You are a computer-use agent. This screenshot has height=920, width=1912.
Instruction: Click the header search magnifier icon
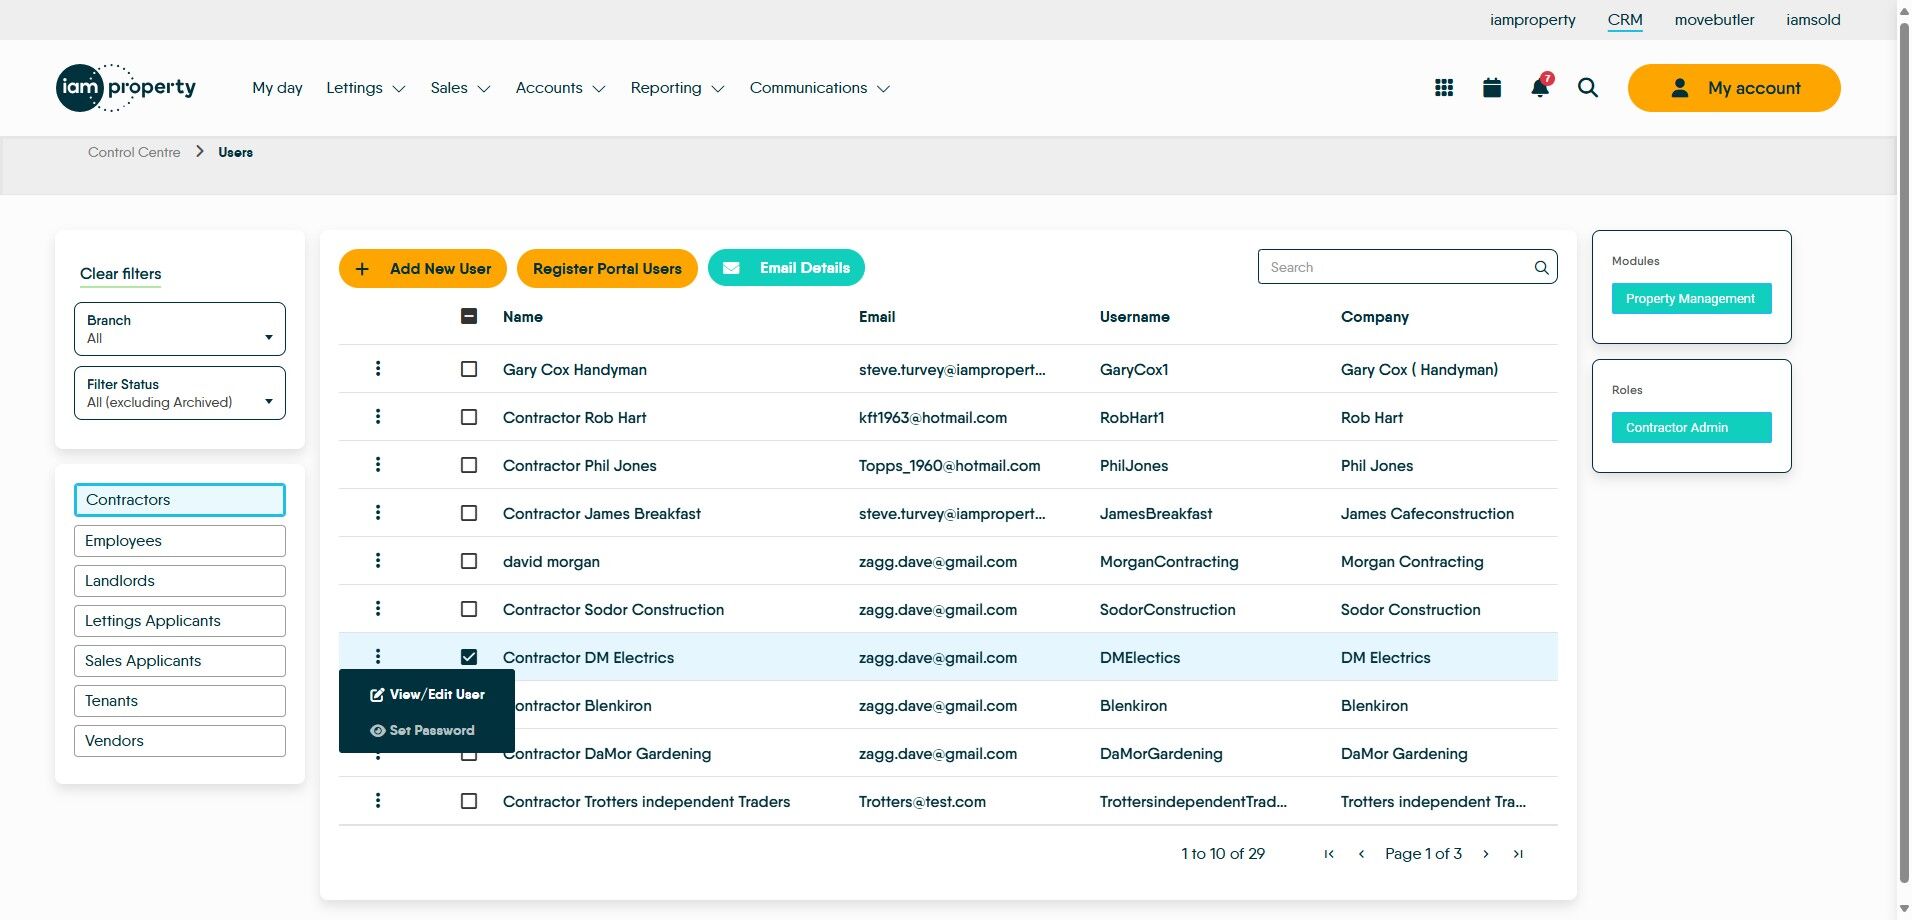(x=1587, y=88)
